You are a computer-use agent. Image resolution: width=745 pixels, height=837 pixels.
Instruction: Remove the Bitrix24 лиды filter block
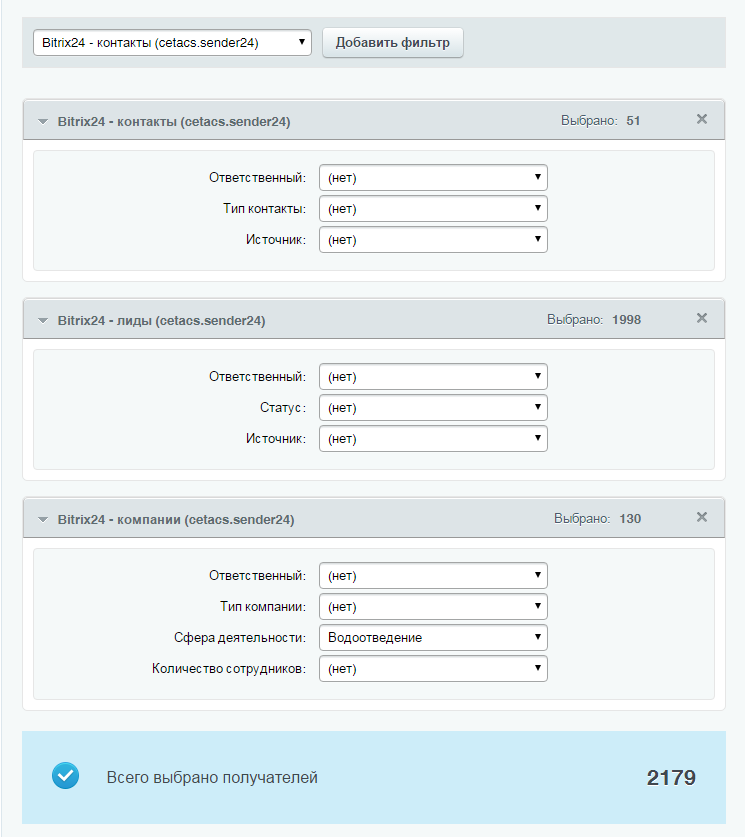click(702, 318)
